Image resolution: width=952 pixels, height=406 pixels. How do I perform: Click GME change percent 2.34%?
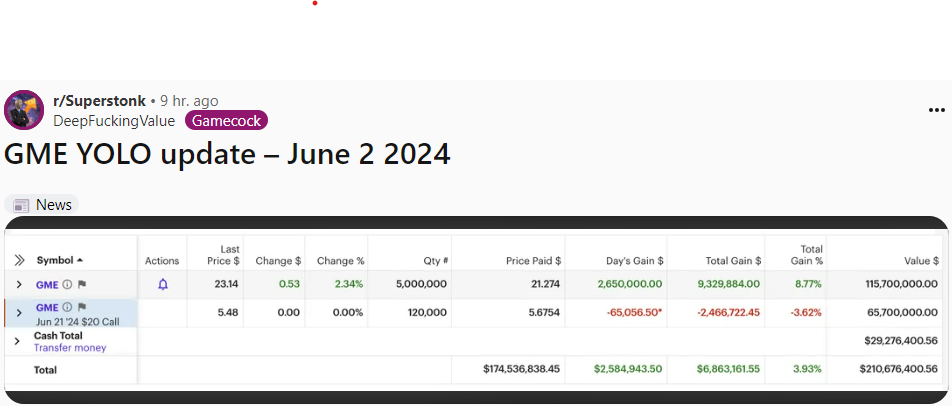(x=349, y=284)
